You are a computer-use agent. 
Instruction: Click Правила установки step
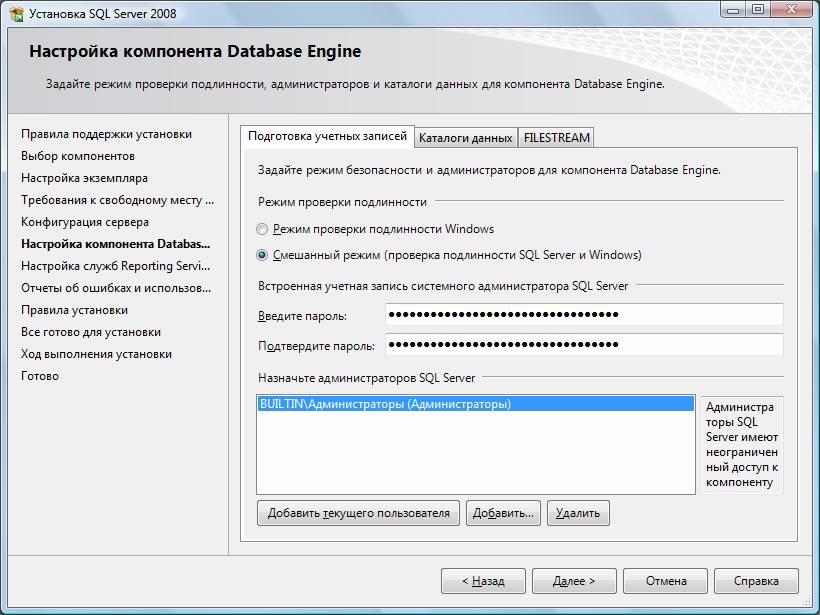click(74, 310)
